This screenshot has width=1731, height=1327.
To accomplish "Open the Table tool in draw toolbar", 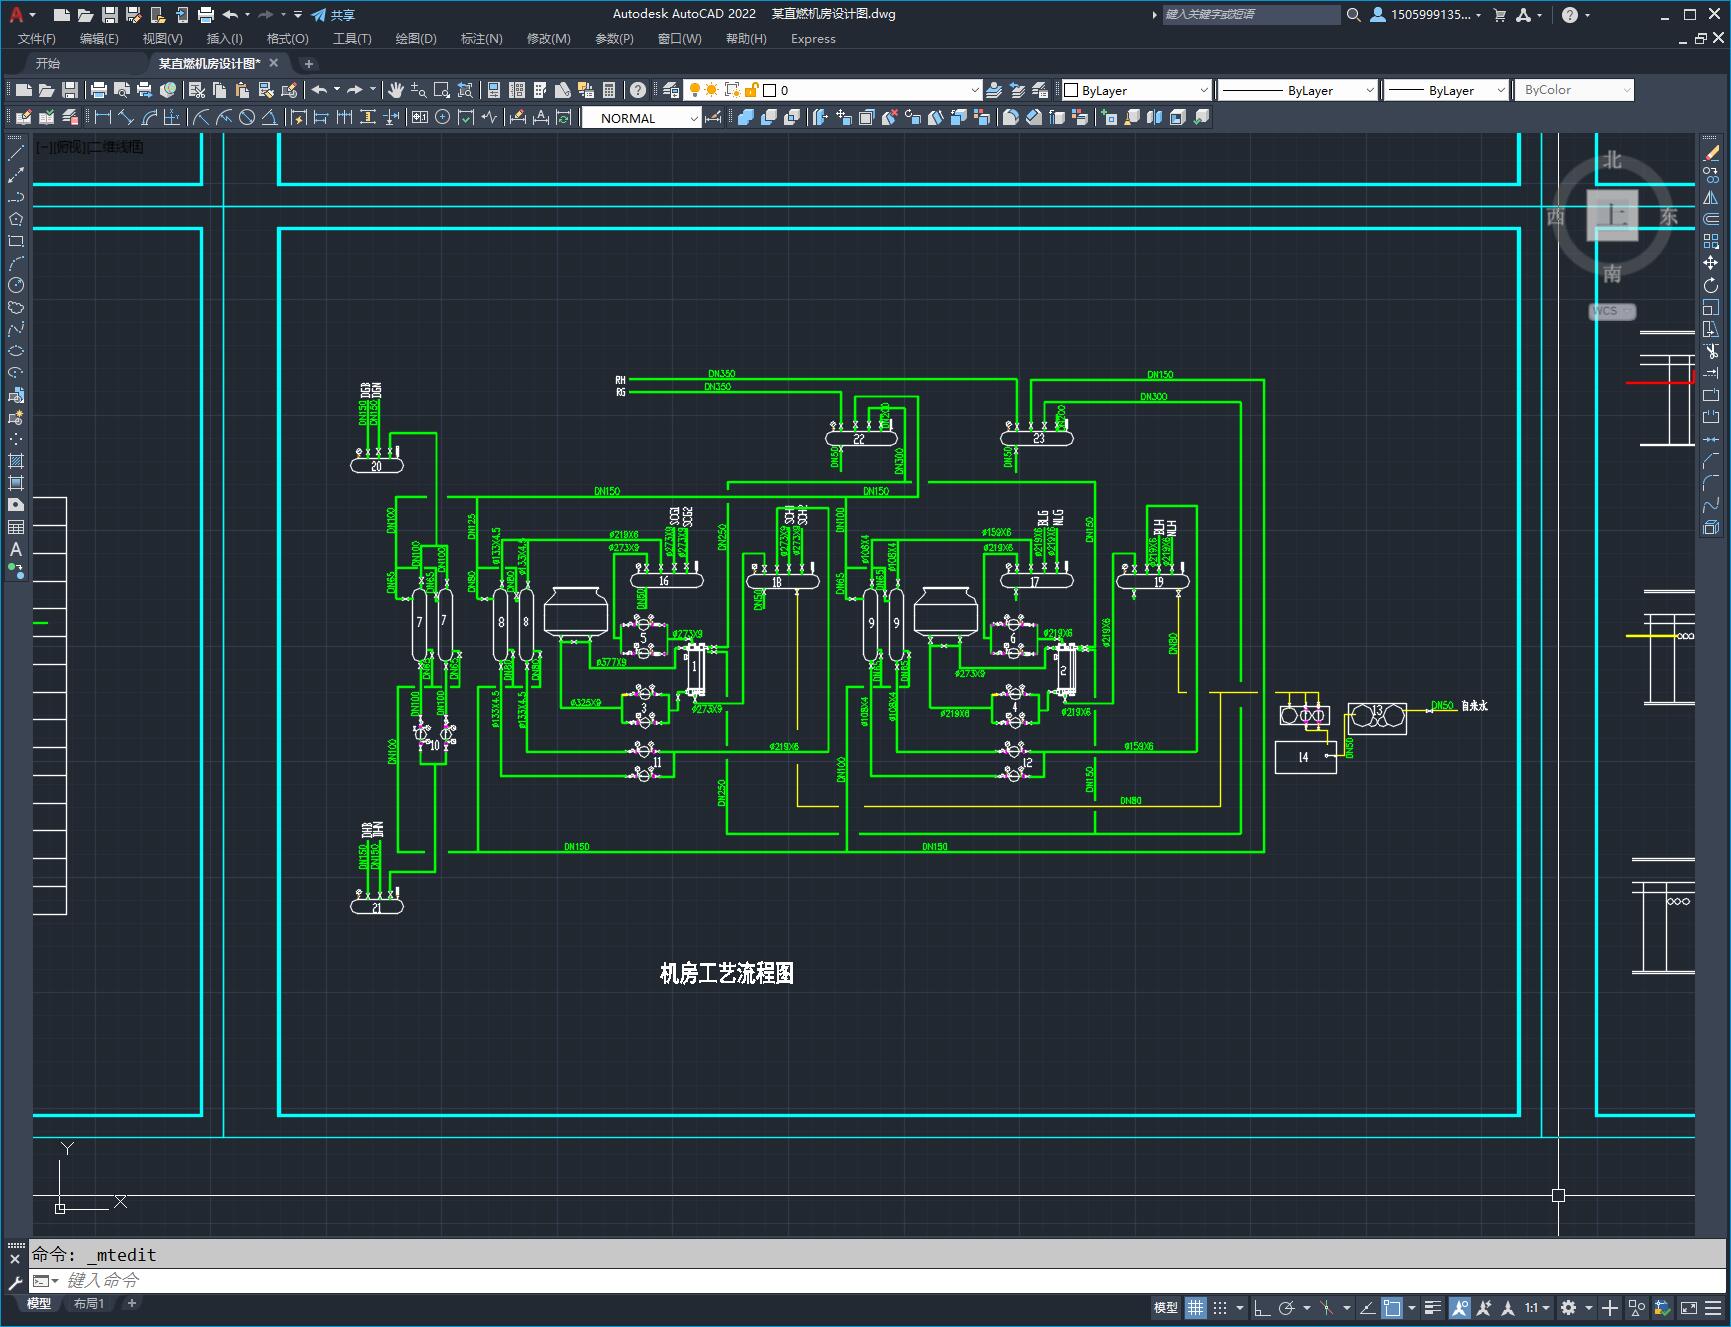I will click(x=16, y=527).
